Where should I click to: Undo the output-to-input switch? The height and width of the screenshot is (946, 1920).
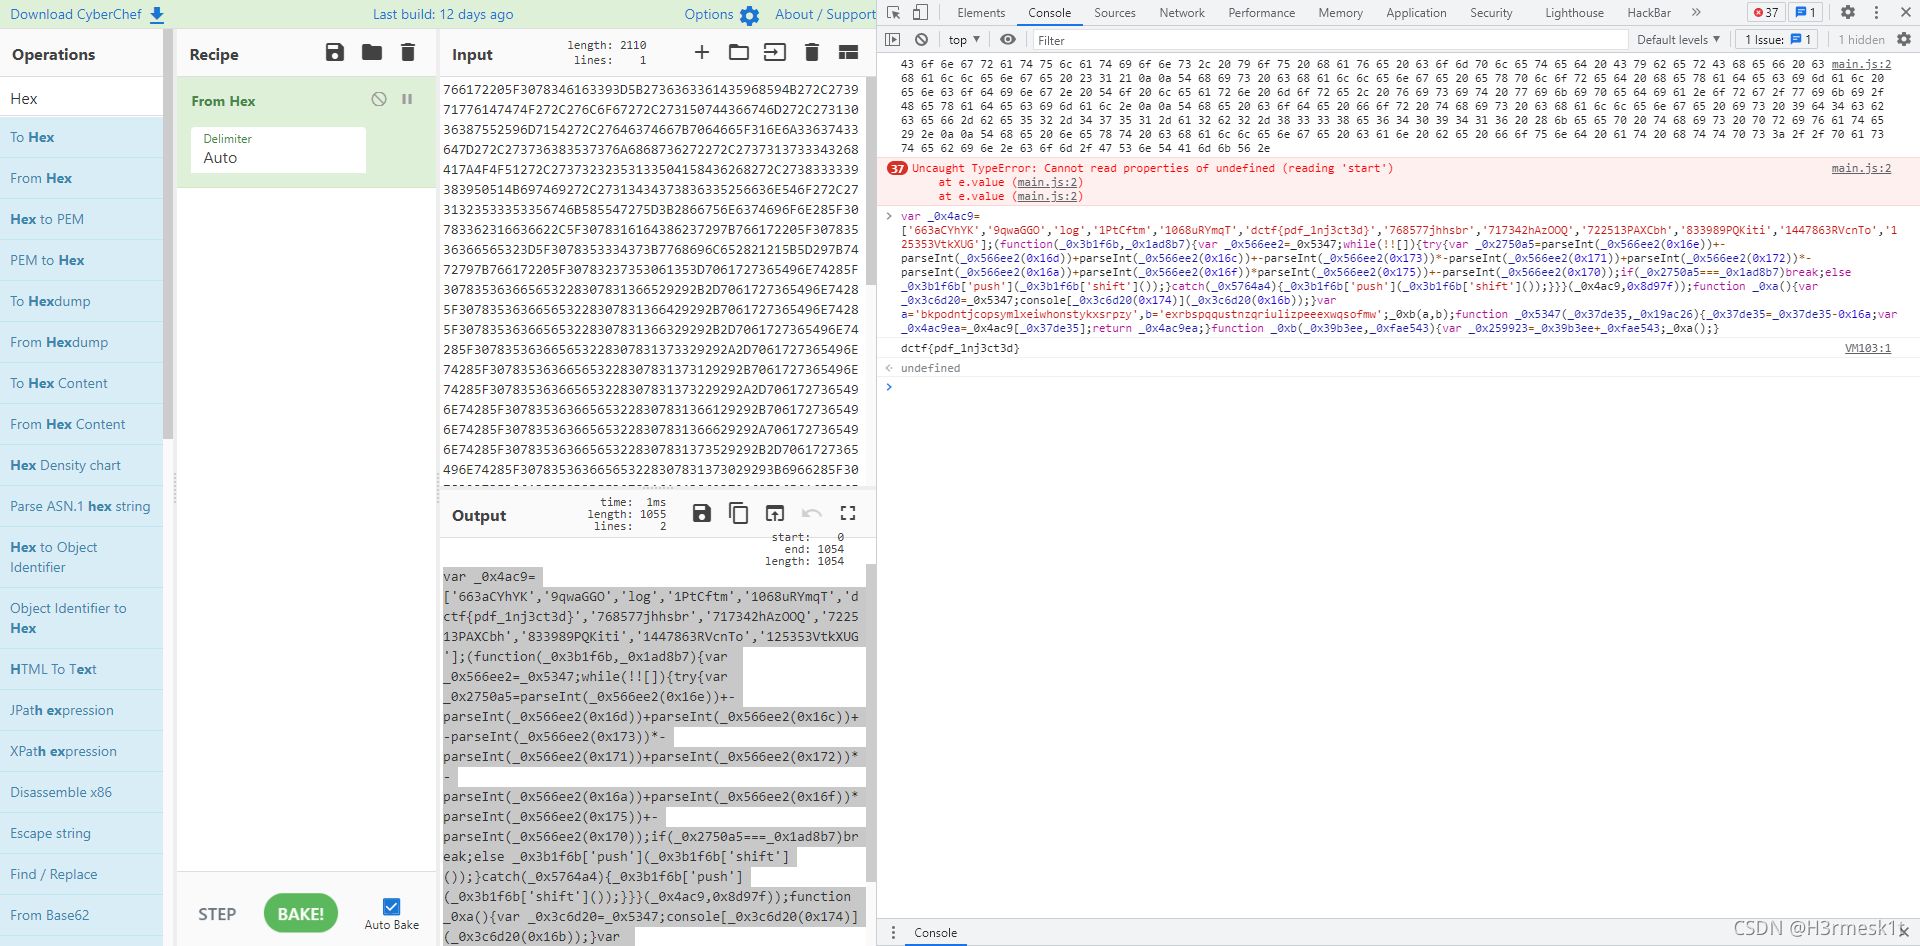pyautogui.click(x=812, y=513)
